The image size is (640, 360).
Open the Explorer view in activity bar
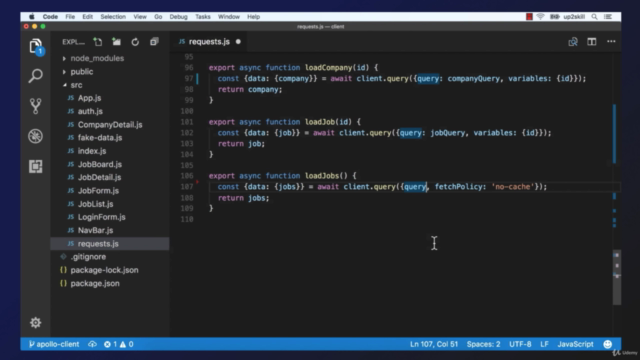tap(36, 46)
